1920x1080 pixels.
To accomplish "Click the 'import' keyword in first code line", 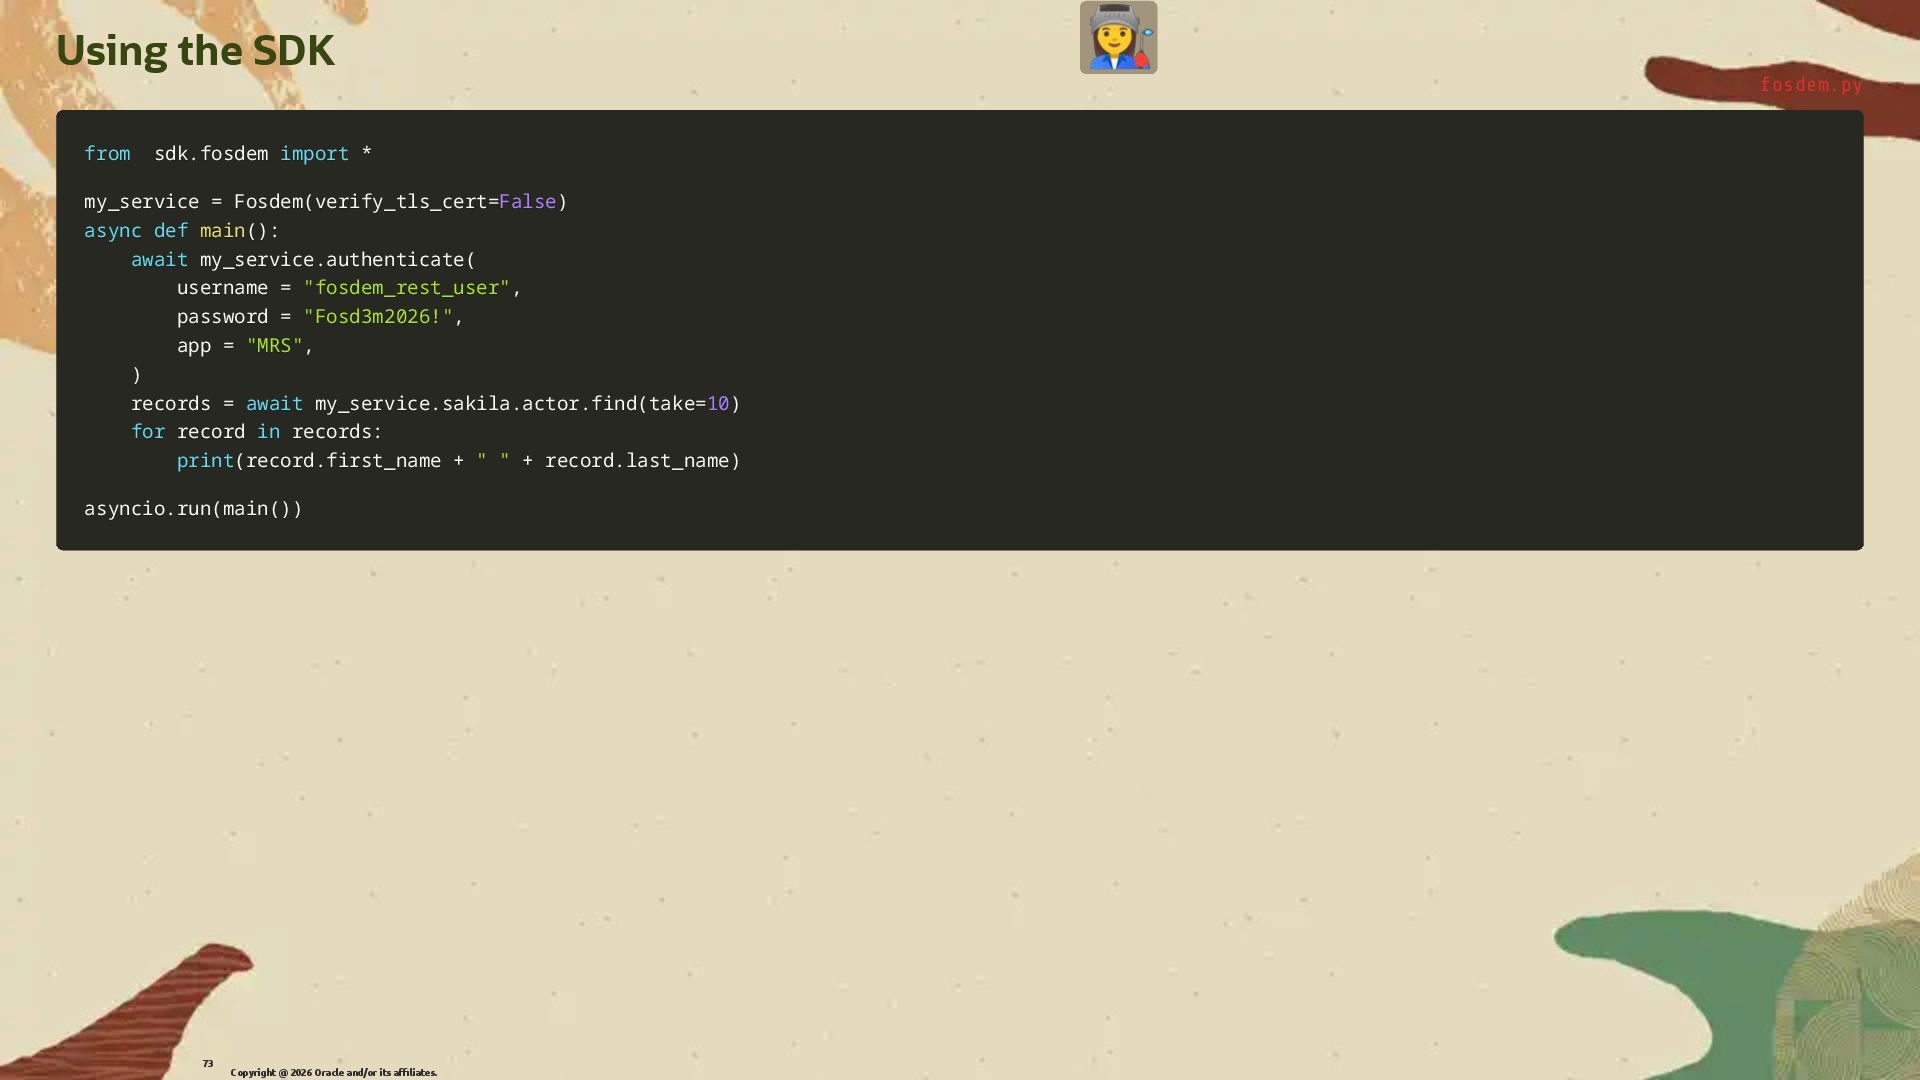I will (314, 154).
